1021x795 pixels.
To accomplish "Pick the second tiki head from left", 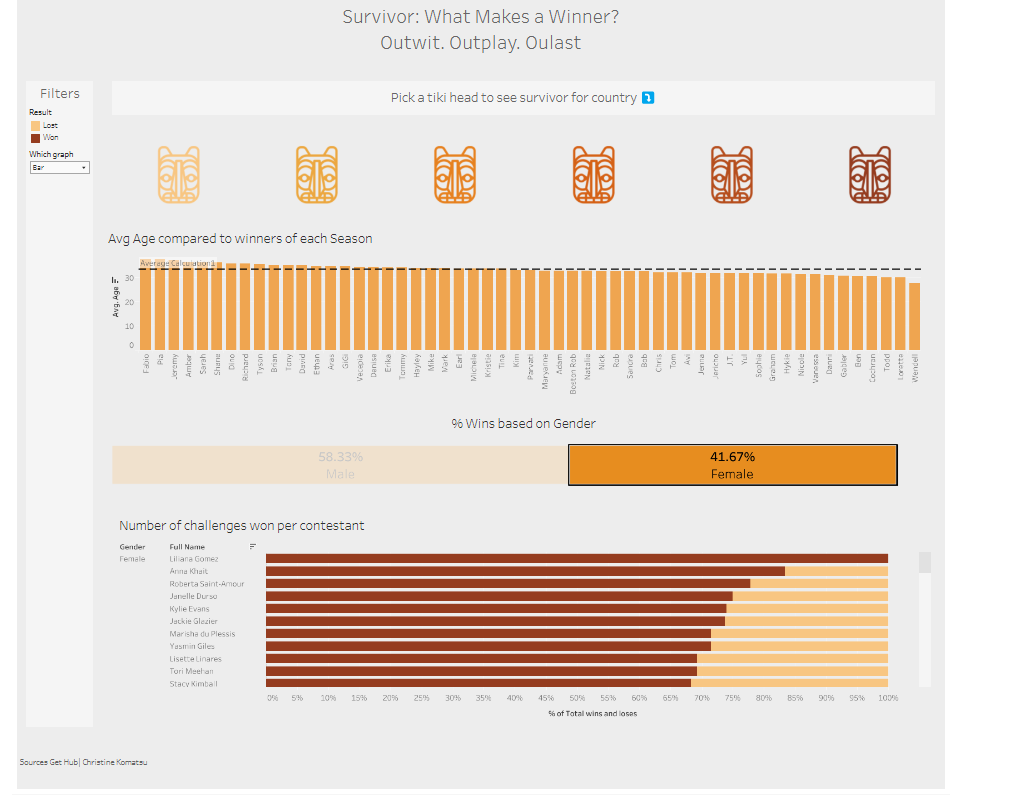I will point(316,174).
